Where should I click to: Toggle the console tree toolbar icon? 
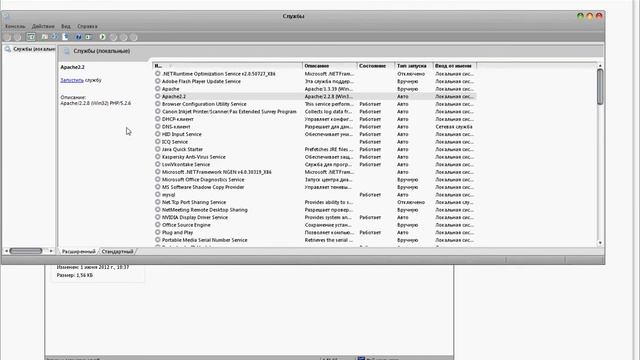tap(31, 37)
